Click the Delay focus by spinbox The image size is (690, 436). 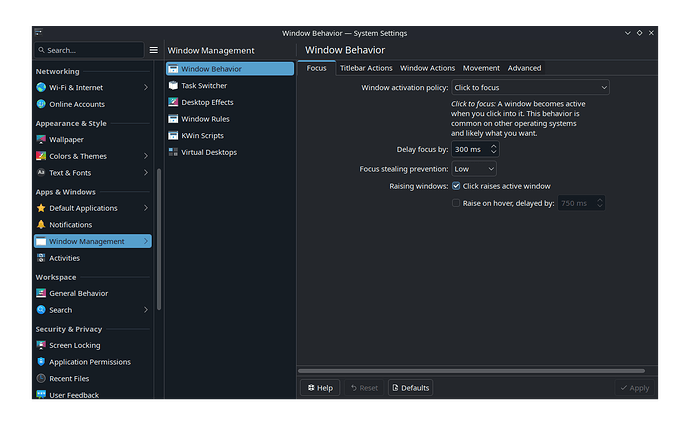point(470,149)
